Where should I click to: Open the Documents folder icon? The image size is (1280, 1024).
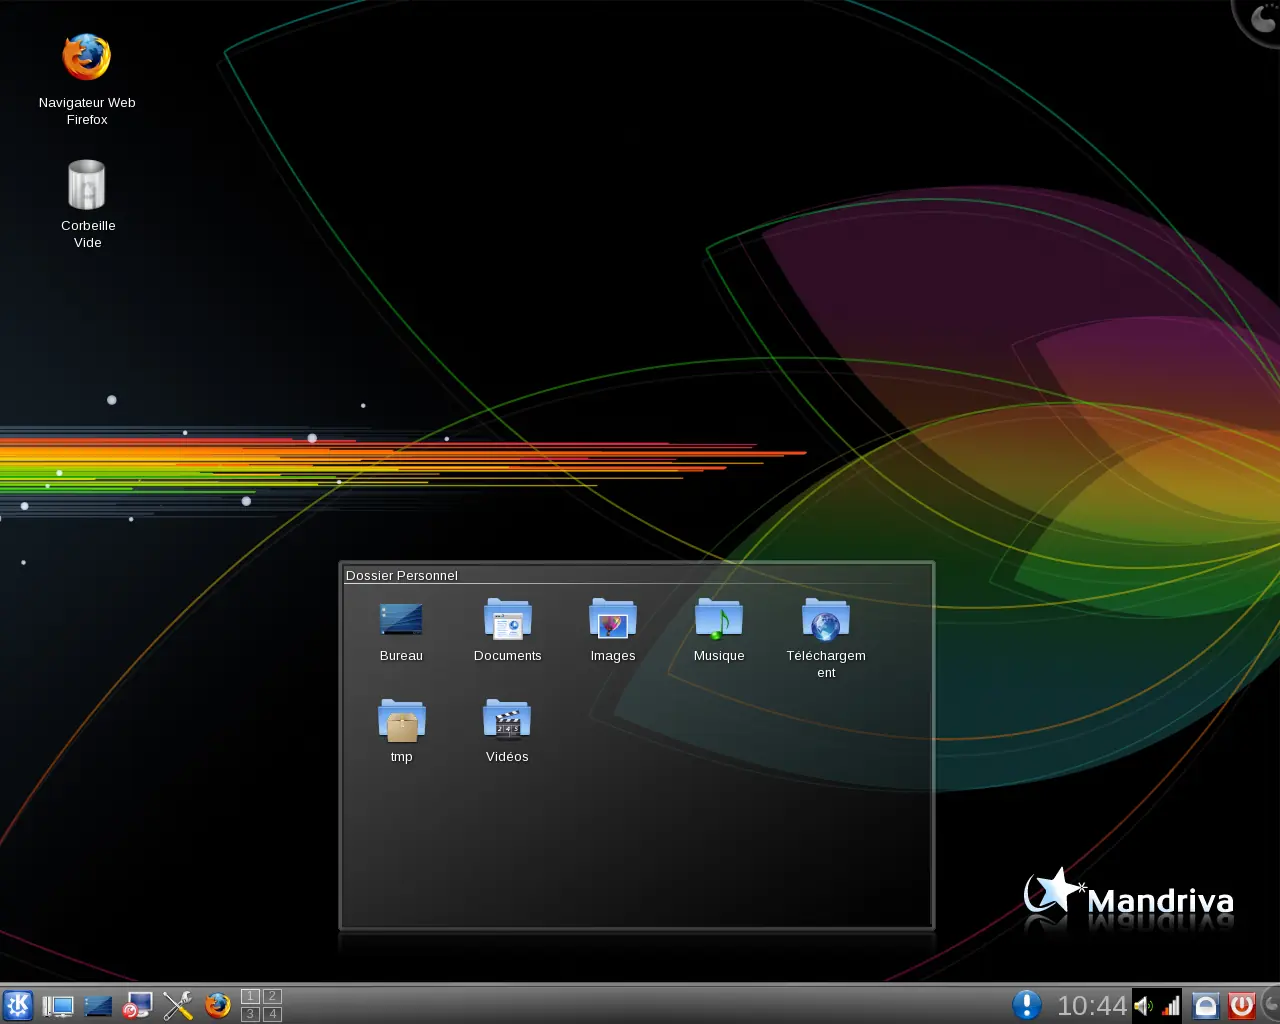click(x=507, y=619)
